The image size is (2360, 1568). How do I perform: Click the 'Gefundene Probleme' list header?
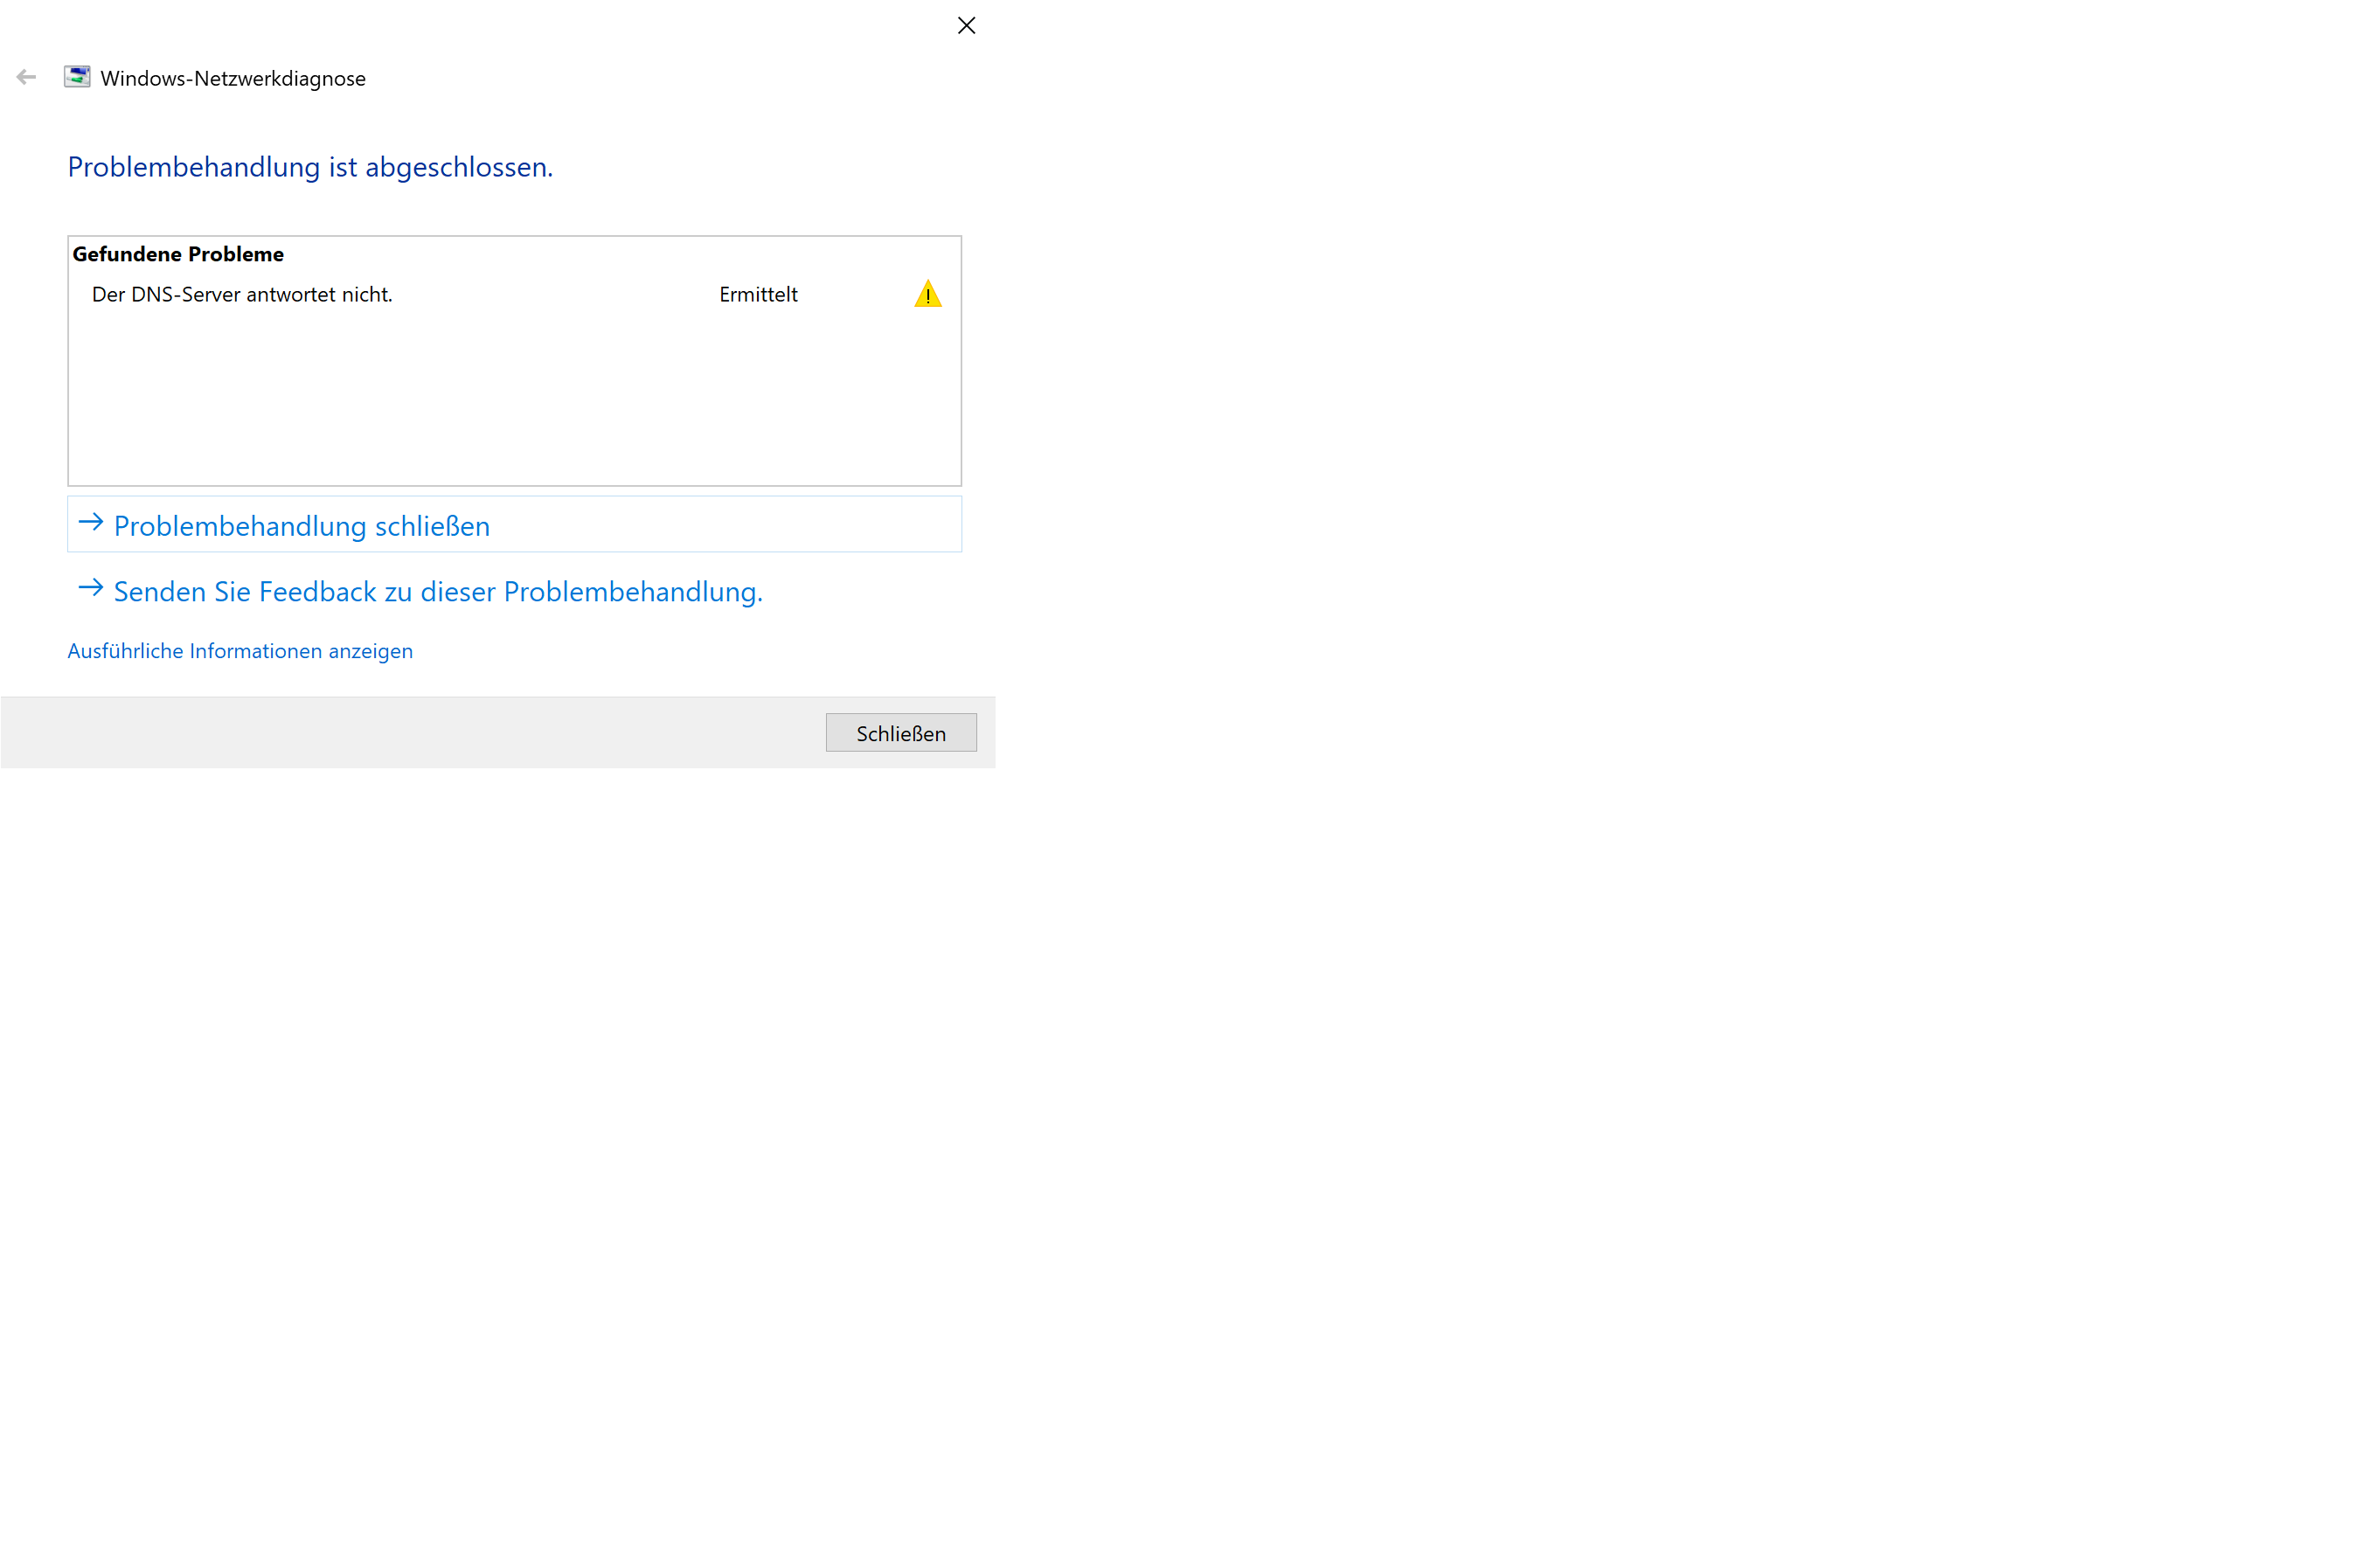tap(178, 254)
